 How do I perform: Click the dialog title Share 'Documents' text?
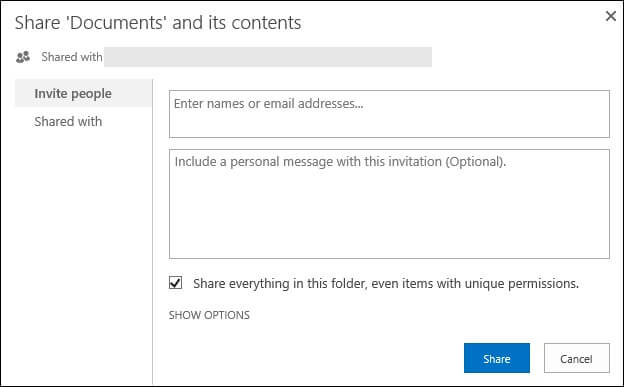coord(158,23)
